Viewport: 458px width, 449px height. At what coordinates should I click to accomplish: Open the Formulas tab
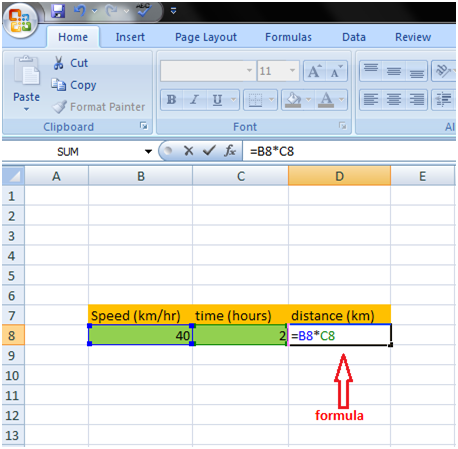coord(288,37)
